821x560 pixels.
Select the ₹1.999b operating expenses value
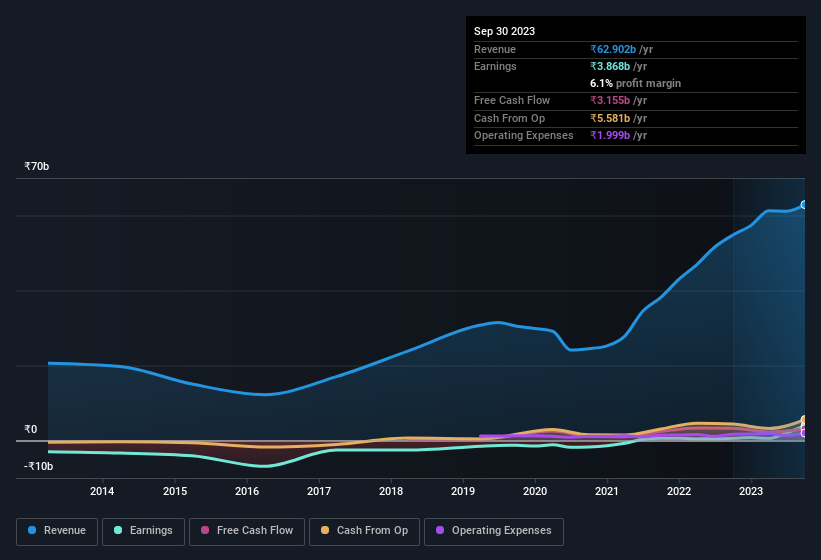pos(610,135)
